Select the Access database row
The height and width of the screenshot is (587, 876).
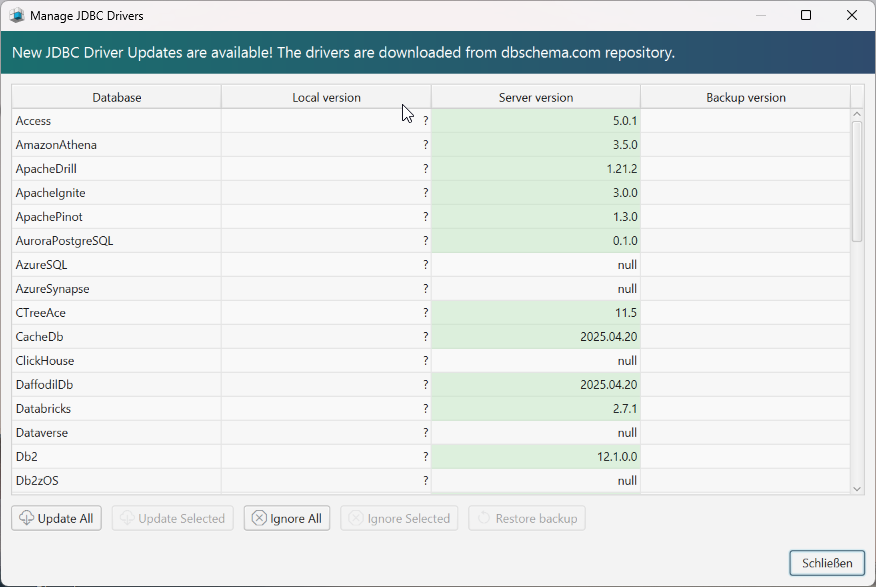tap(431, 121)
